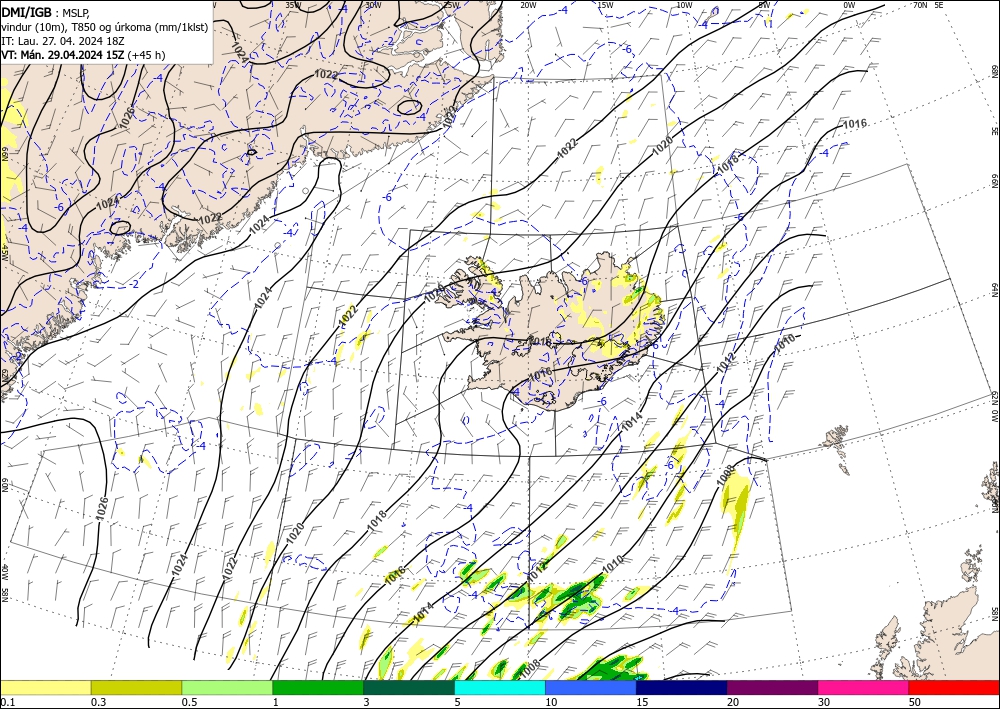Select the "15W" longitude label
The height and width of the screenshot is (709, 1000).
pos(605,5)
